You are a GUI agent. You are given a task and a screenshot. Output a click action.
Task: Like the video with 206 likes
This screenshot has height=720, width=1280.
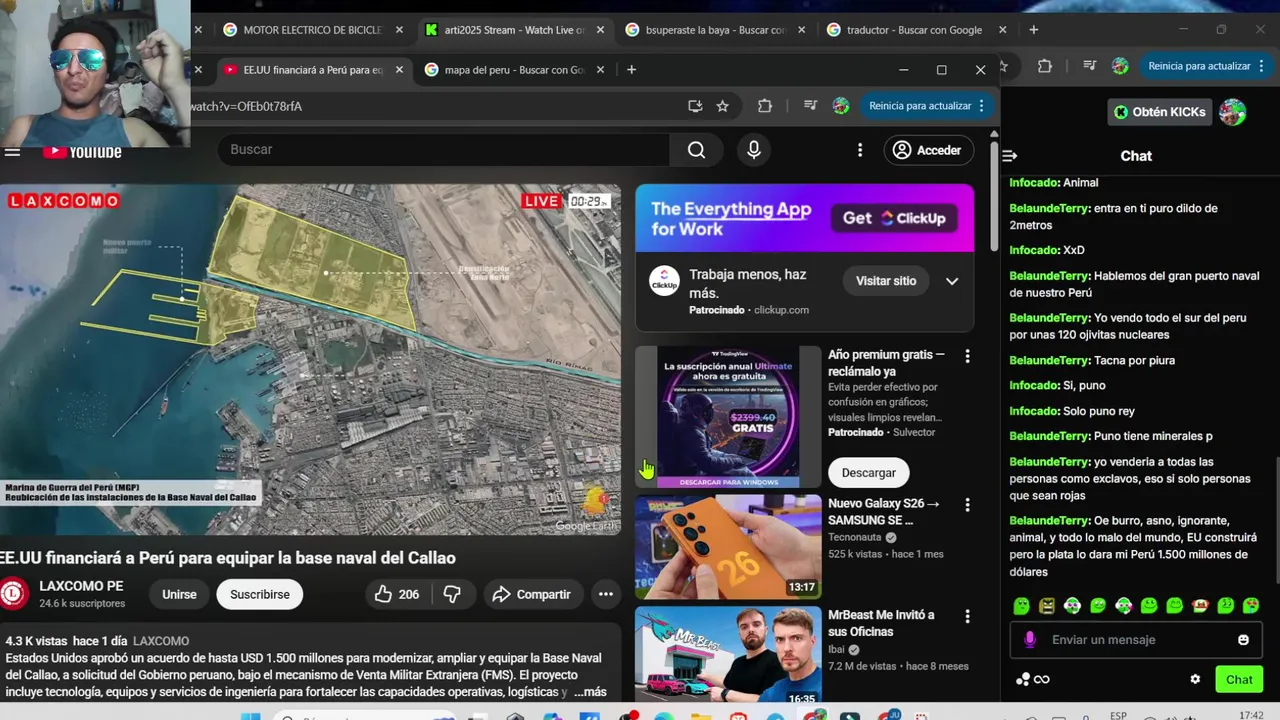click(x=396, y=594)
